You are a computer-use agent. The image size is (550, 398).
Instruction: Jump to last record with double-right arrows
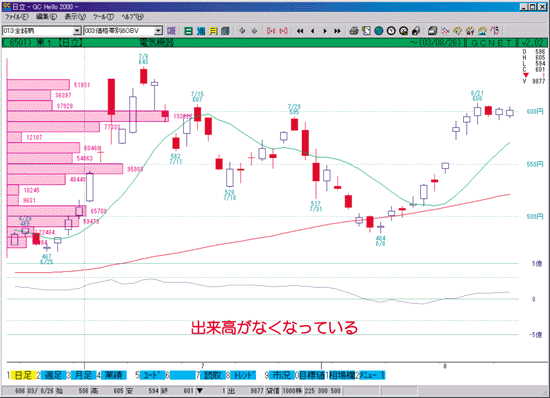point(337,31)
